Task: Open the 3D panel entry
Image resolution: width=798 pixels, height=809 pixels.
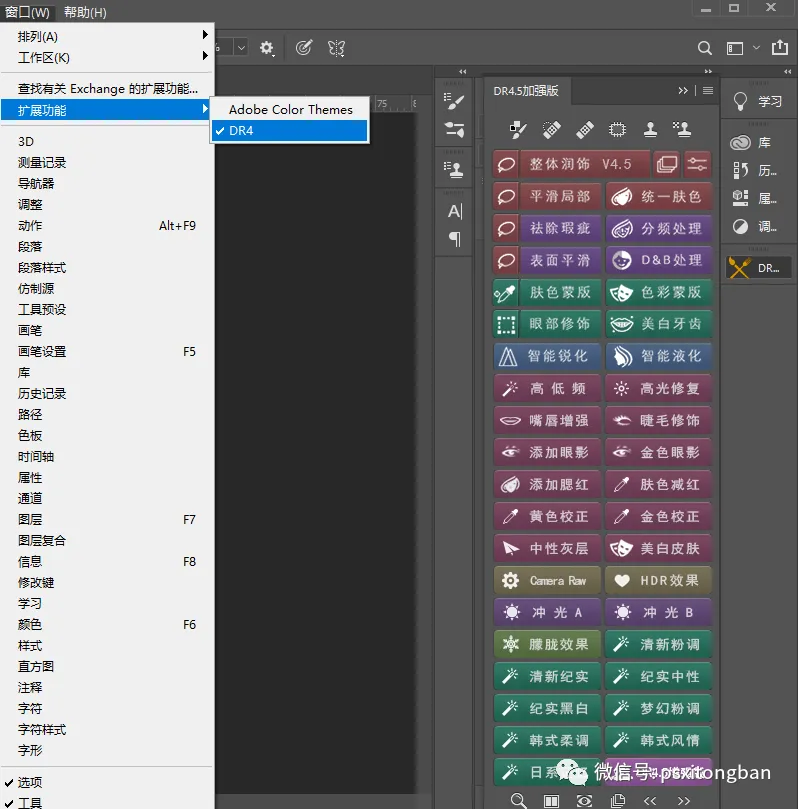Action: coord(107,141)
